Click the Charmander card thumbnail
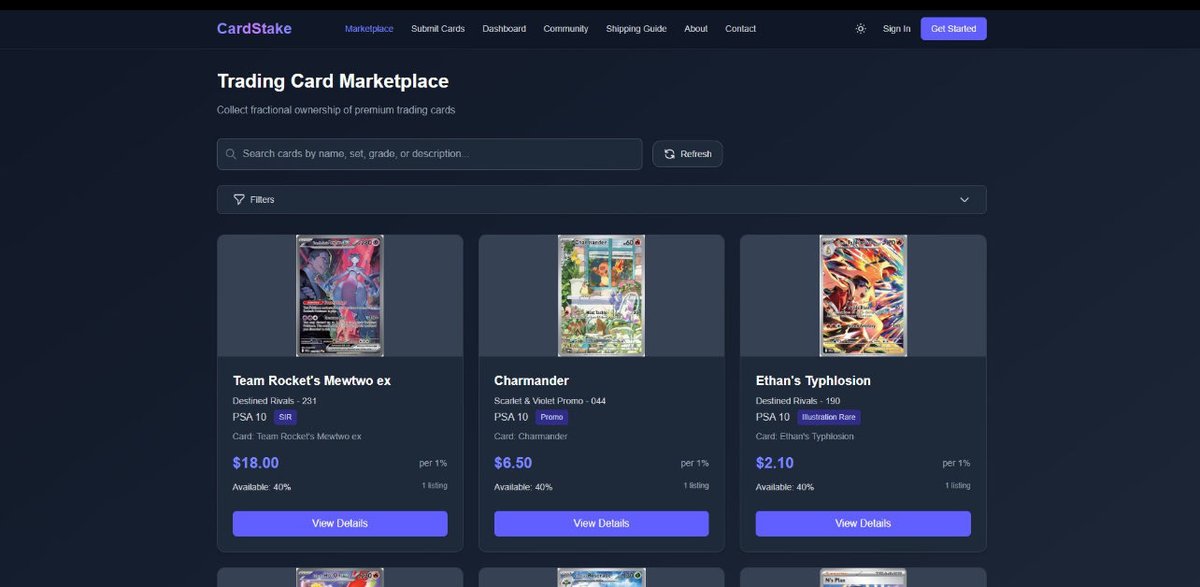This screenshot has width=1200, height=587. point(600,294)
